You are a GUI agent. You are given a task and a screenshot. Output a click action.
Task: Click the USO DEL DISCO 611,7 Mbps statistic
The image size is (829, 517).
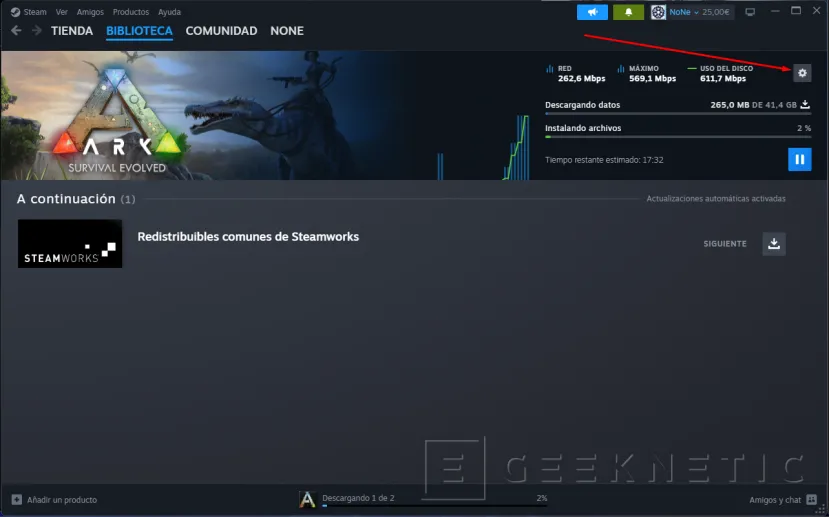pos(720,73)
